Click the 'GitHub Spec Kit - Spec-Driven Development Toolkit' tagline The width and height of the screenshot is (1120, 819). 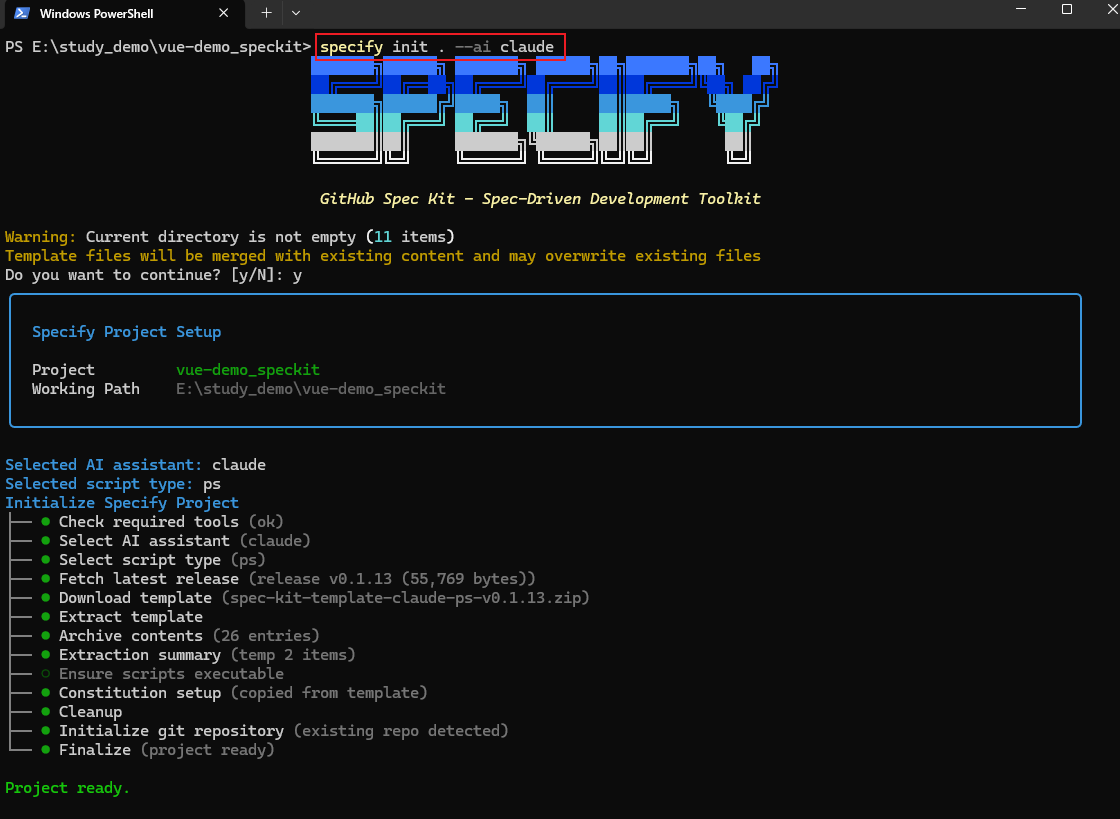click(x=540, y=199)
